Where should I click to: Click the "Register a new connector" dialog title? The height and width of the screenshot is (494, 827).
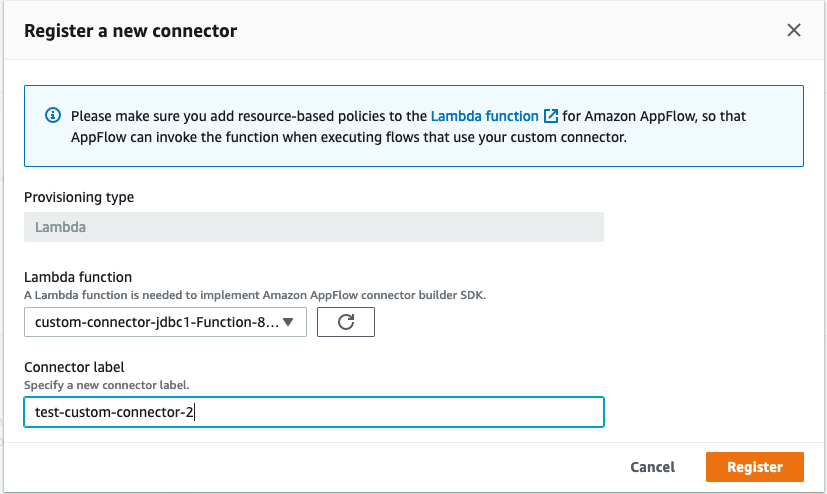click(x=130, y=30)
